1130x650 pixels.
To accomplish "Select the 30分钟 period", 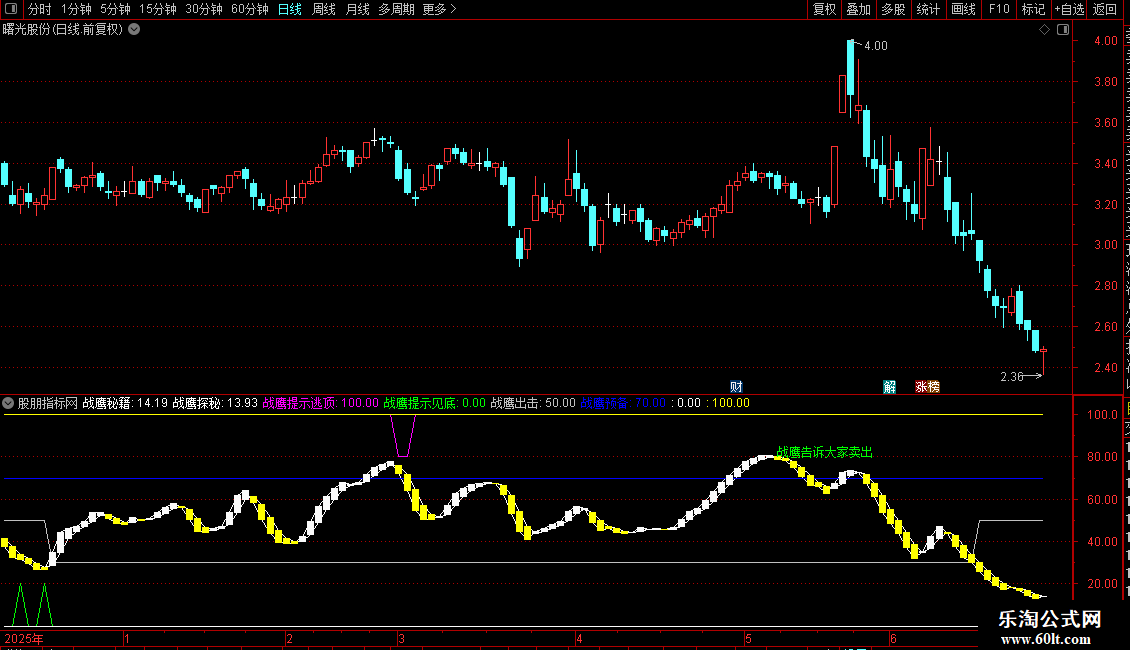I will tap(204, 9).
